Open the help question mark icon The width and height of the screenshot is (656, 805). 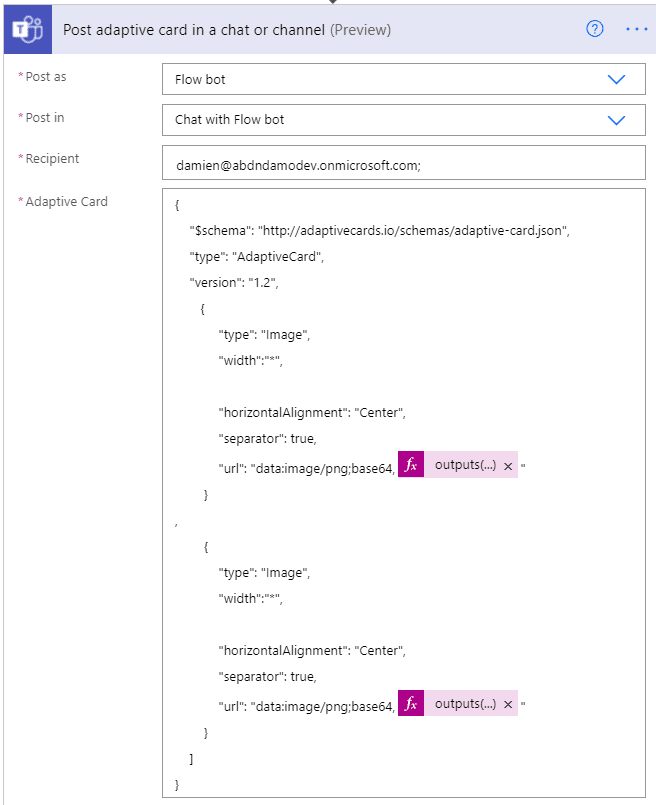click(594, 29)
